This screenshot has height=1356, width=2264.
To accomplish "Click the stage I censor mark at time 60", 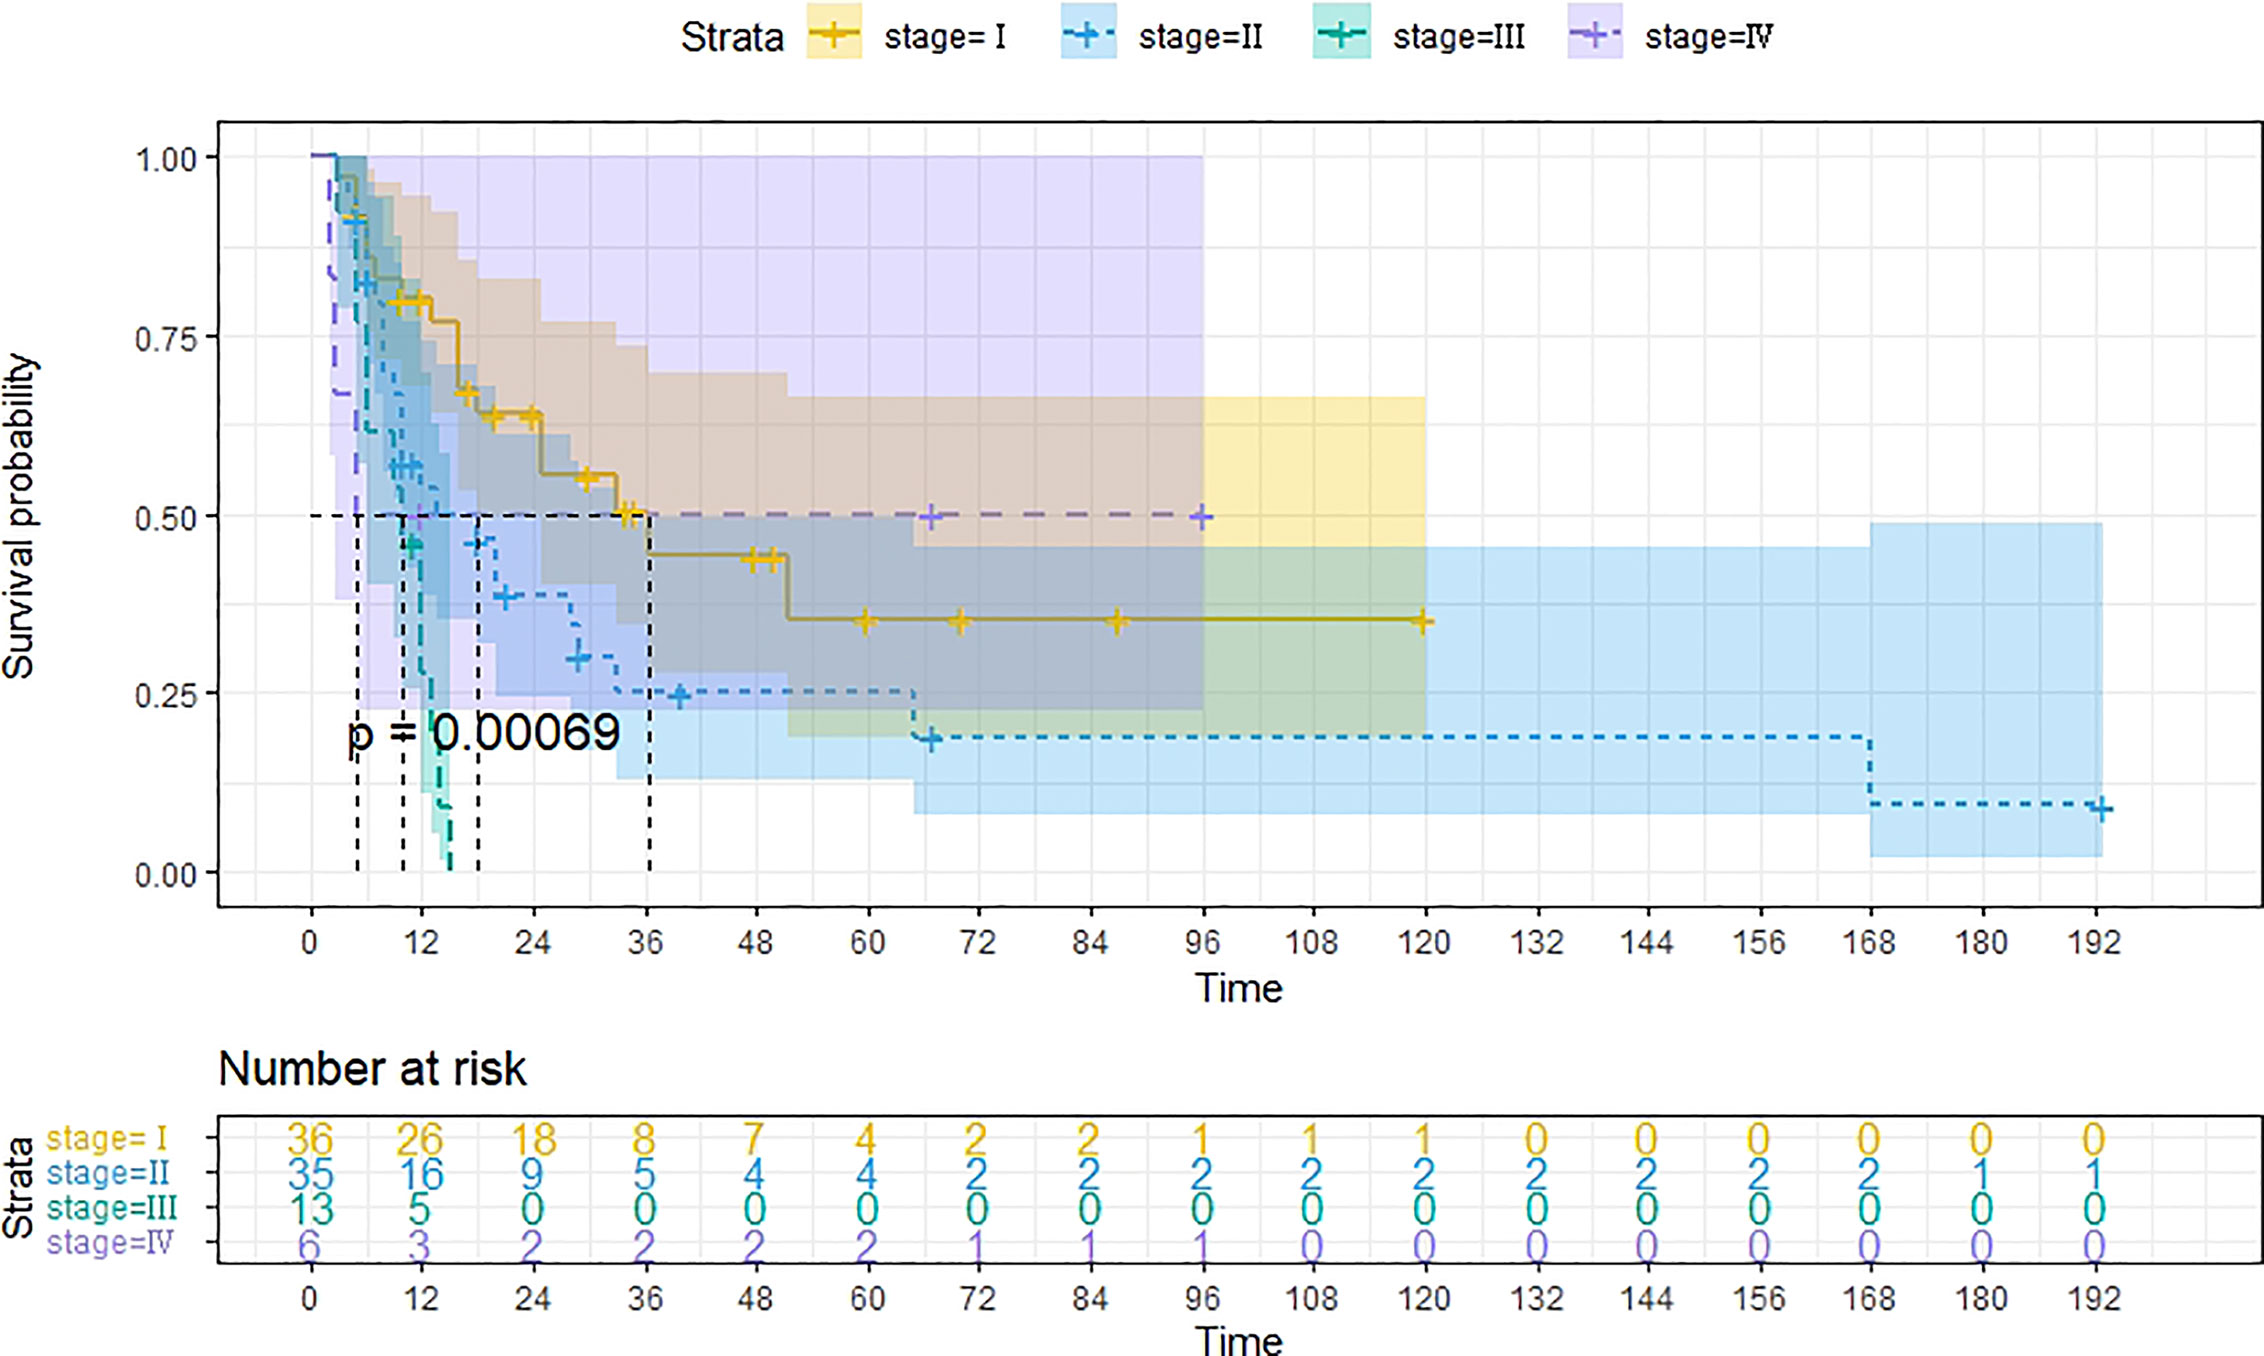I will click(866, 622).
